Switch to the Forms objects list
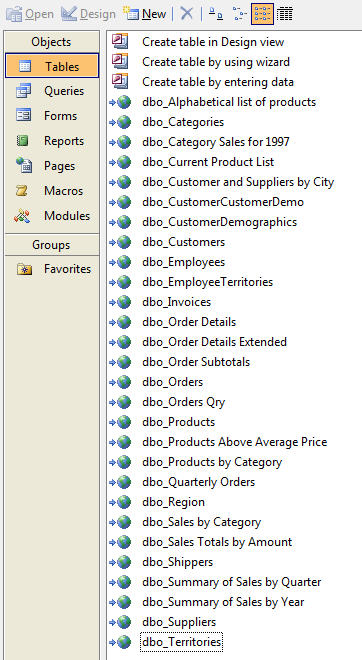Image resolution: width=362 pixels, height=660 pixels. click(x=52, y=116)
